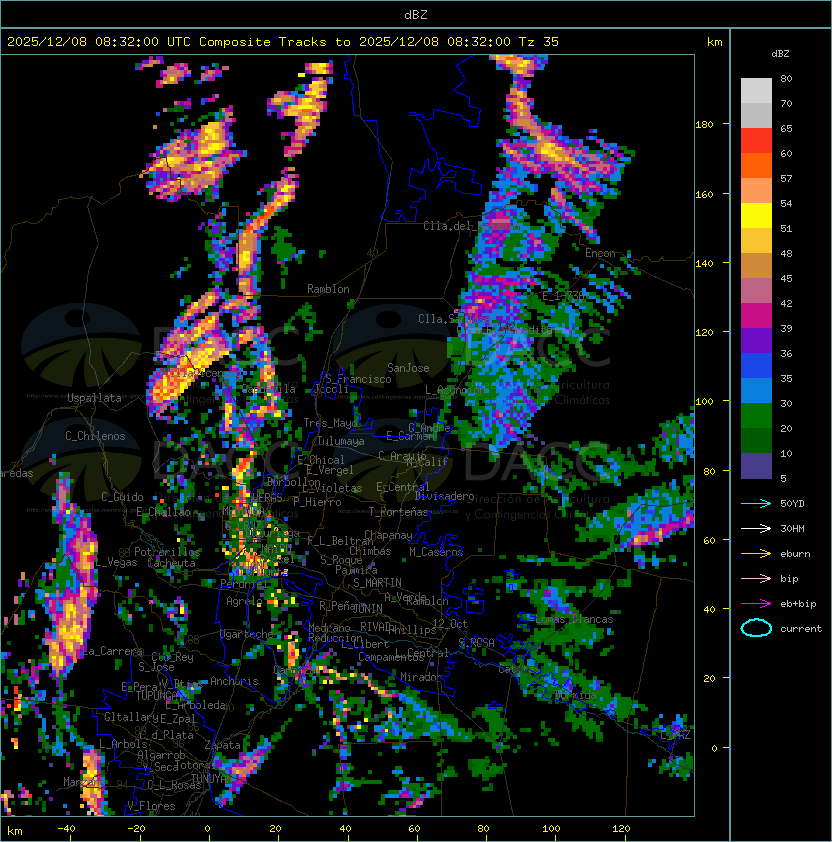Viewport: 832px width, 842px height.
Task: Click the 'C_Chilenos' map label
Action: pyautogui.click(x=95, y=436)
